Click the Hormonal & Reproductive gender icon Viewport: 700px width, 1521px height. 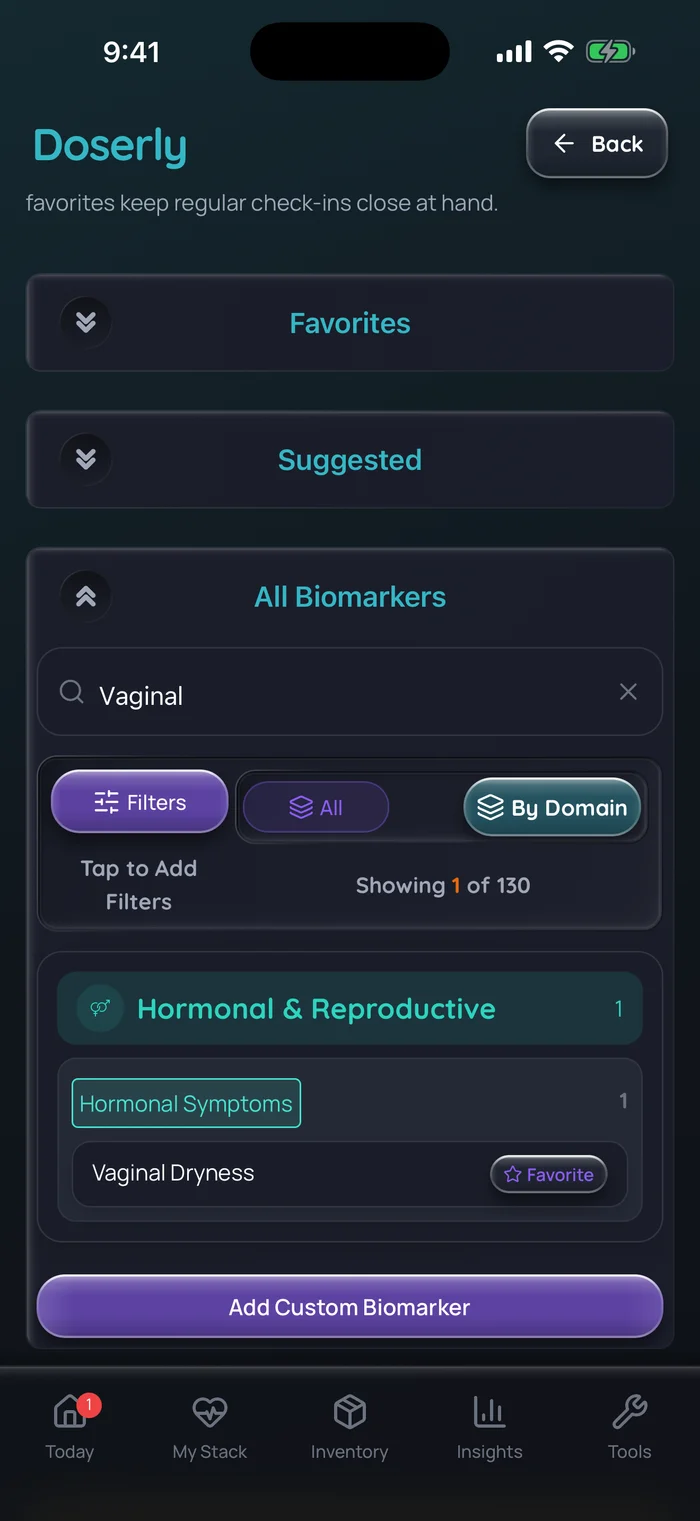100,1008
